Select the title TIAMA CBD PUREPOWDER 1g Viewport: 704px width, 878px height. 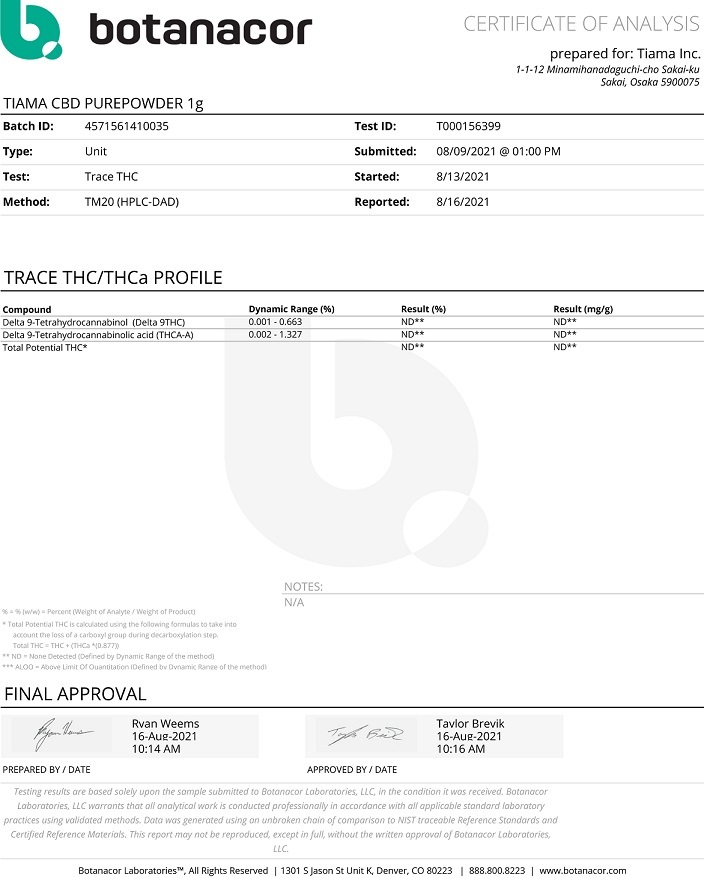pos(103,104)
